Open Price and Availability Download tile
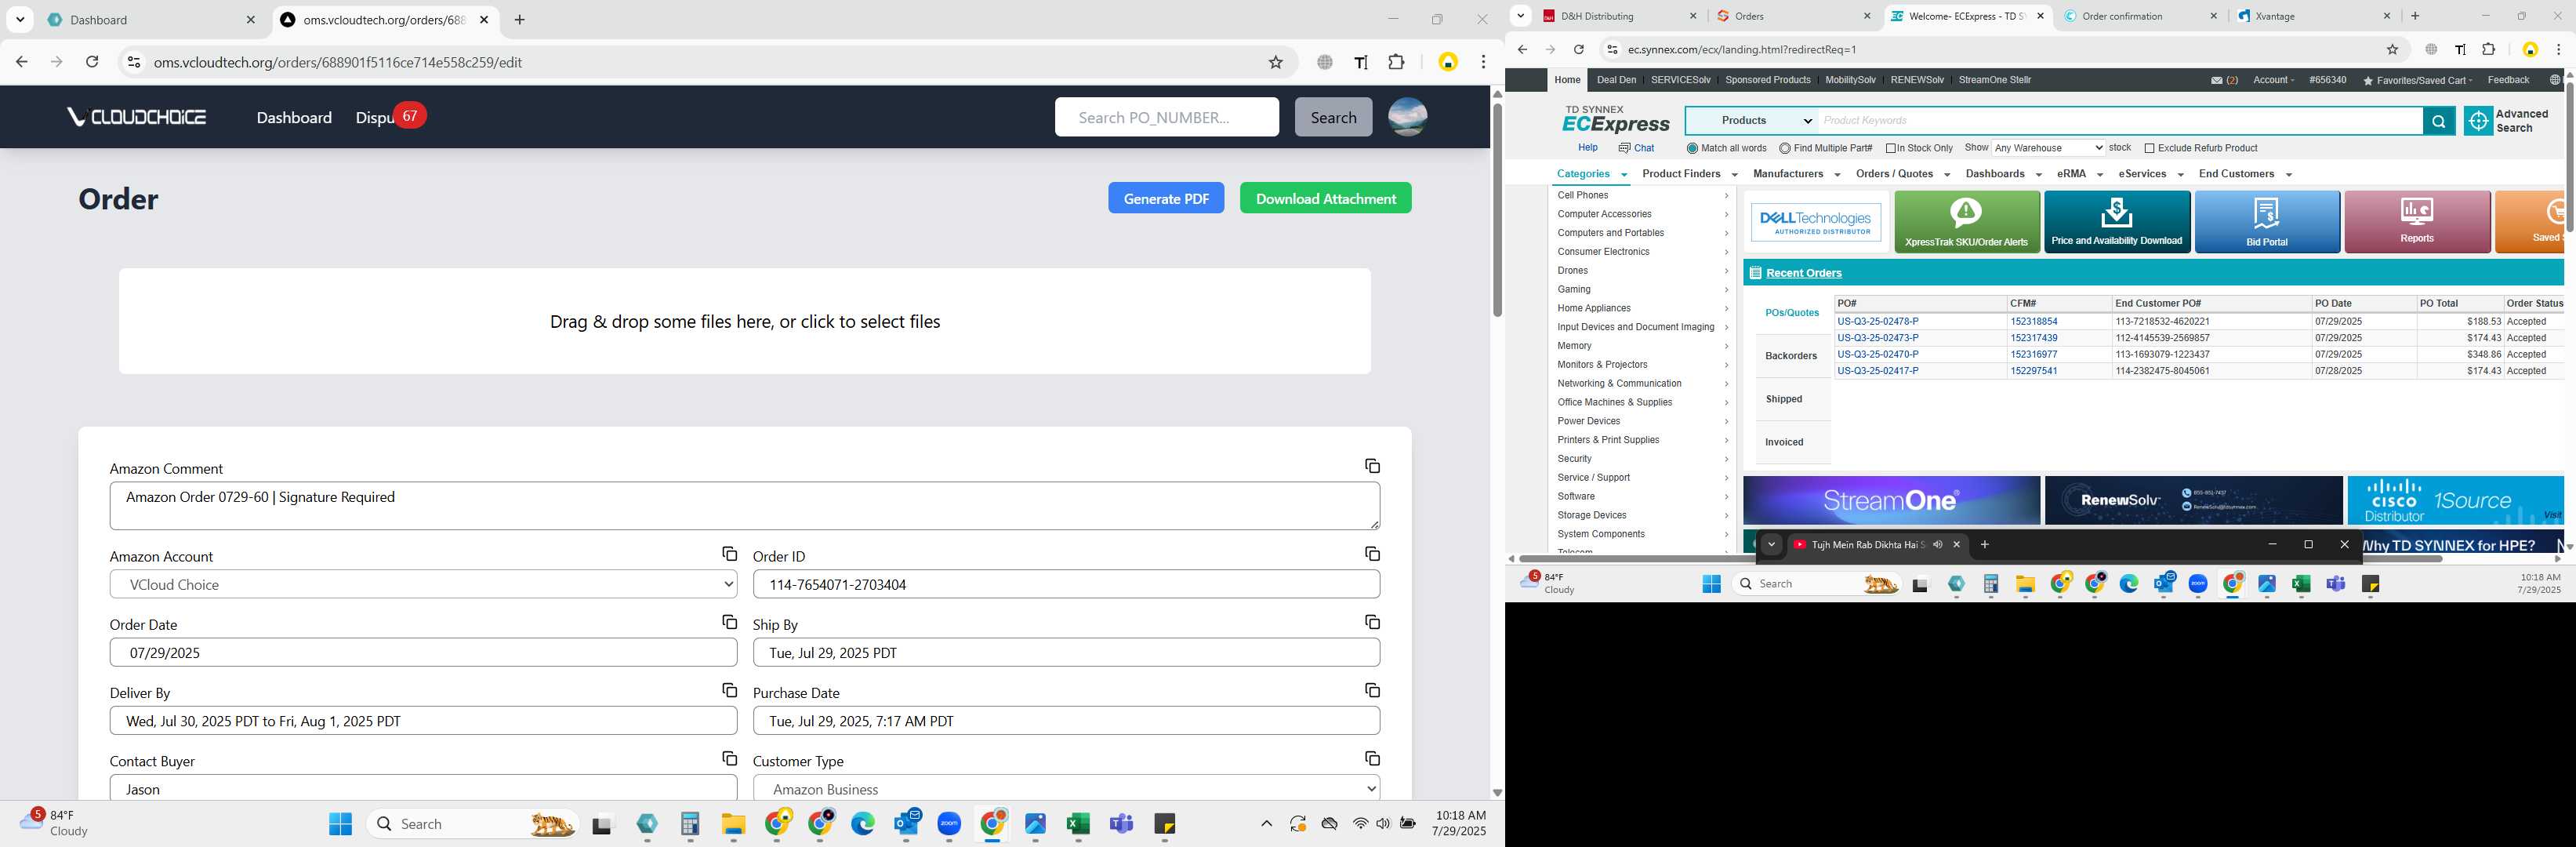 pos(2116,222)
